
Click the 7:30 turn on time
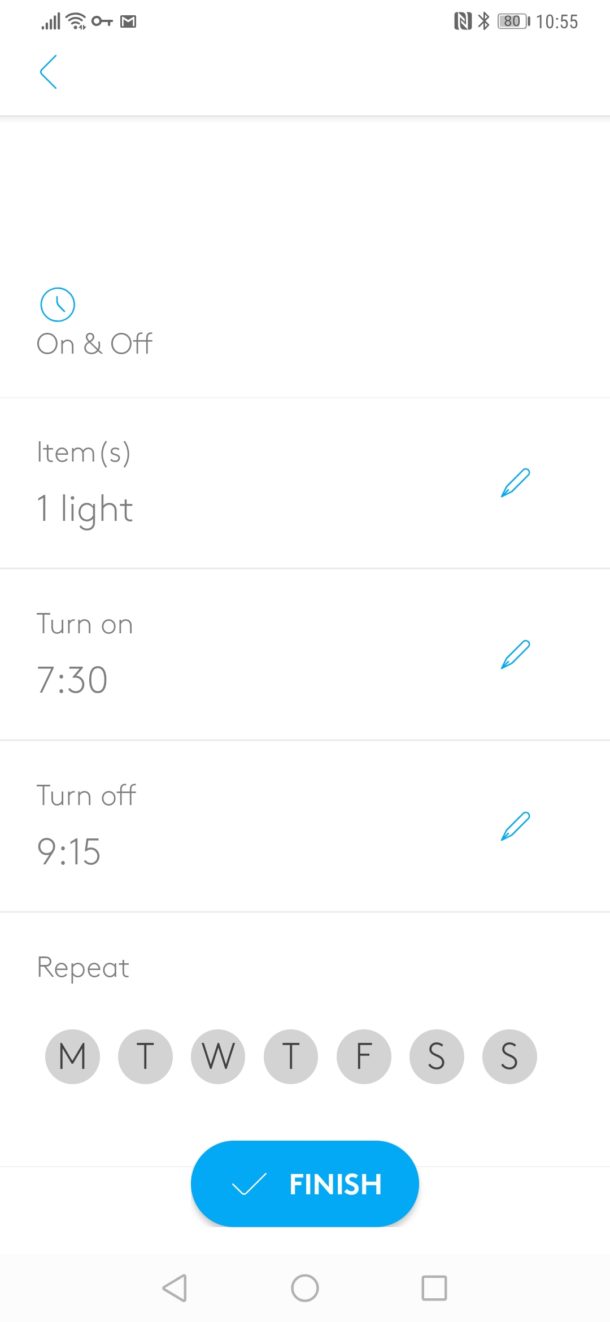71,680
